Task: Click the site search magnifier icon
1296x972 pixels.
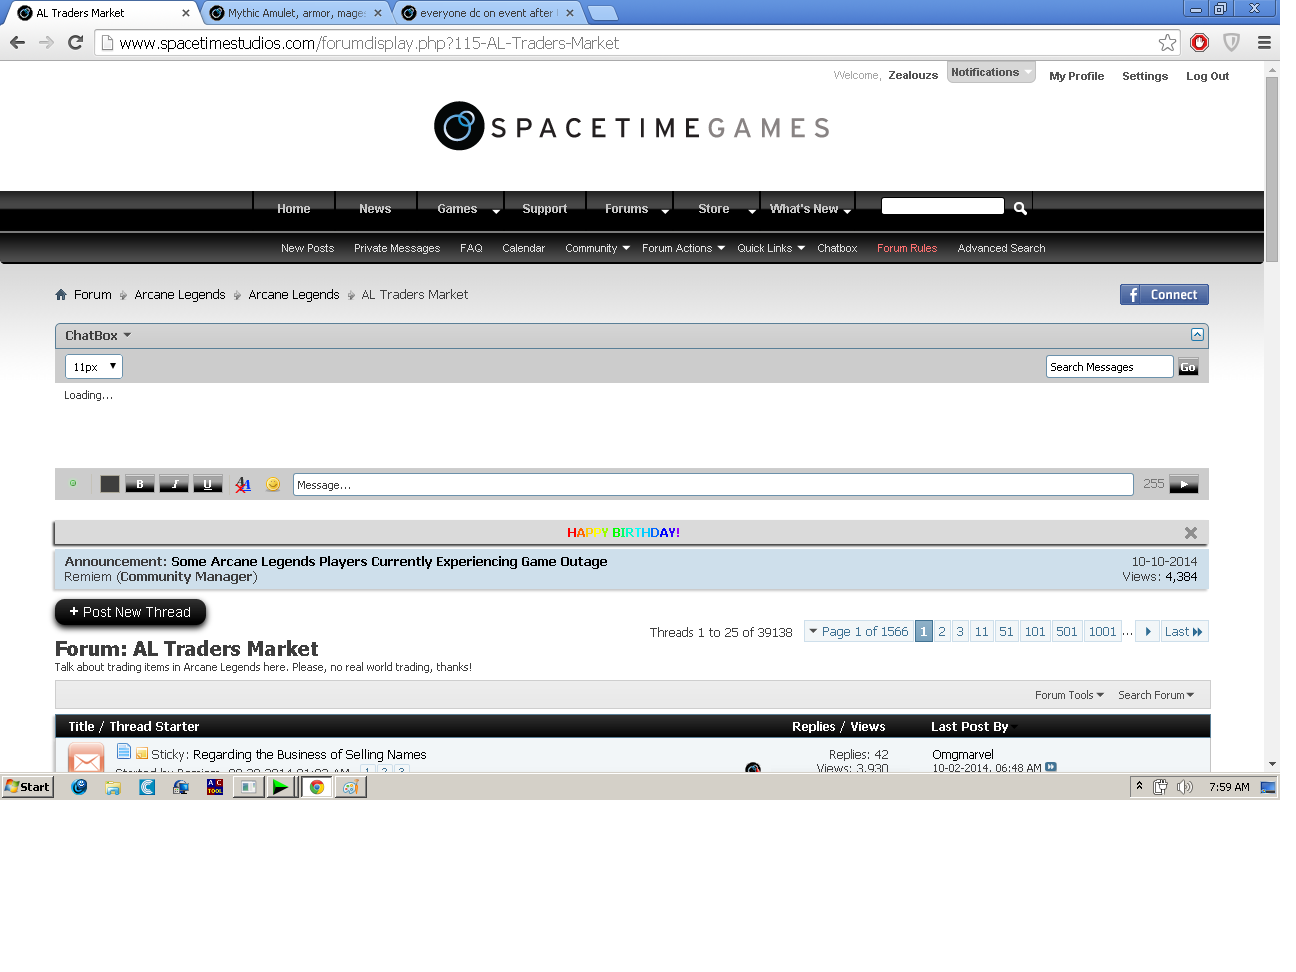Action: (1020, 208)
